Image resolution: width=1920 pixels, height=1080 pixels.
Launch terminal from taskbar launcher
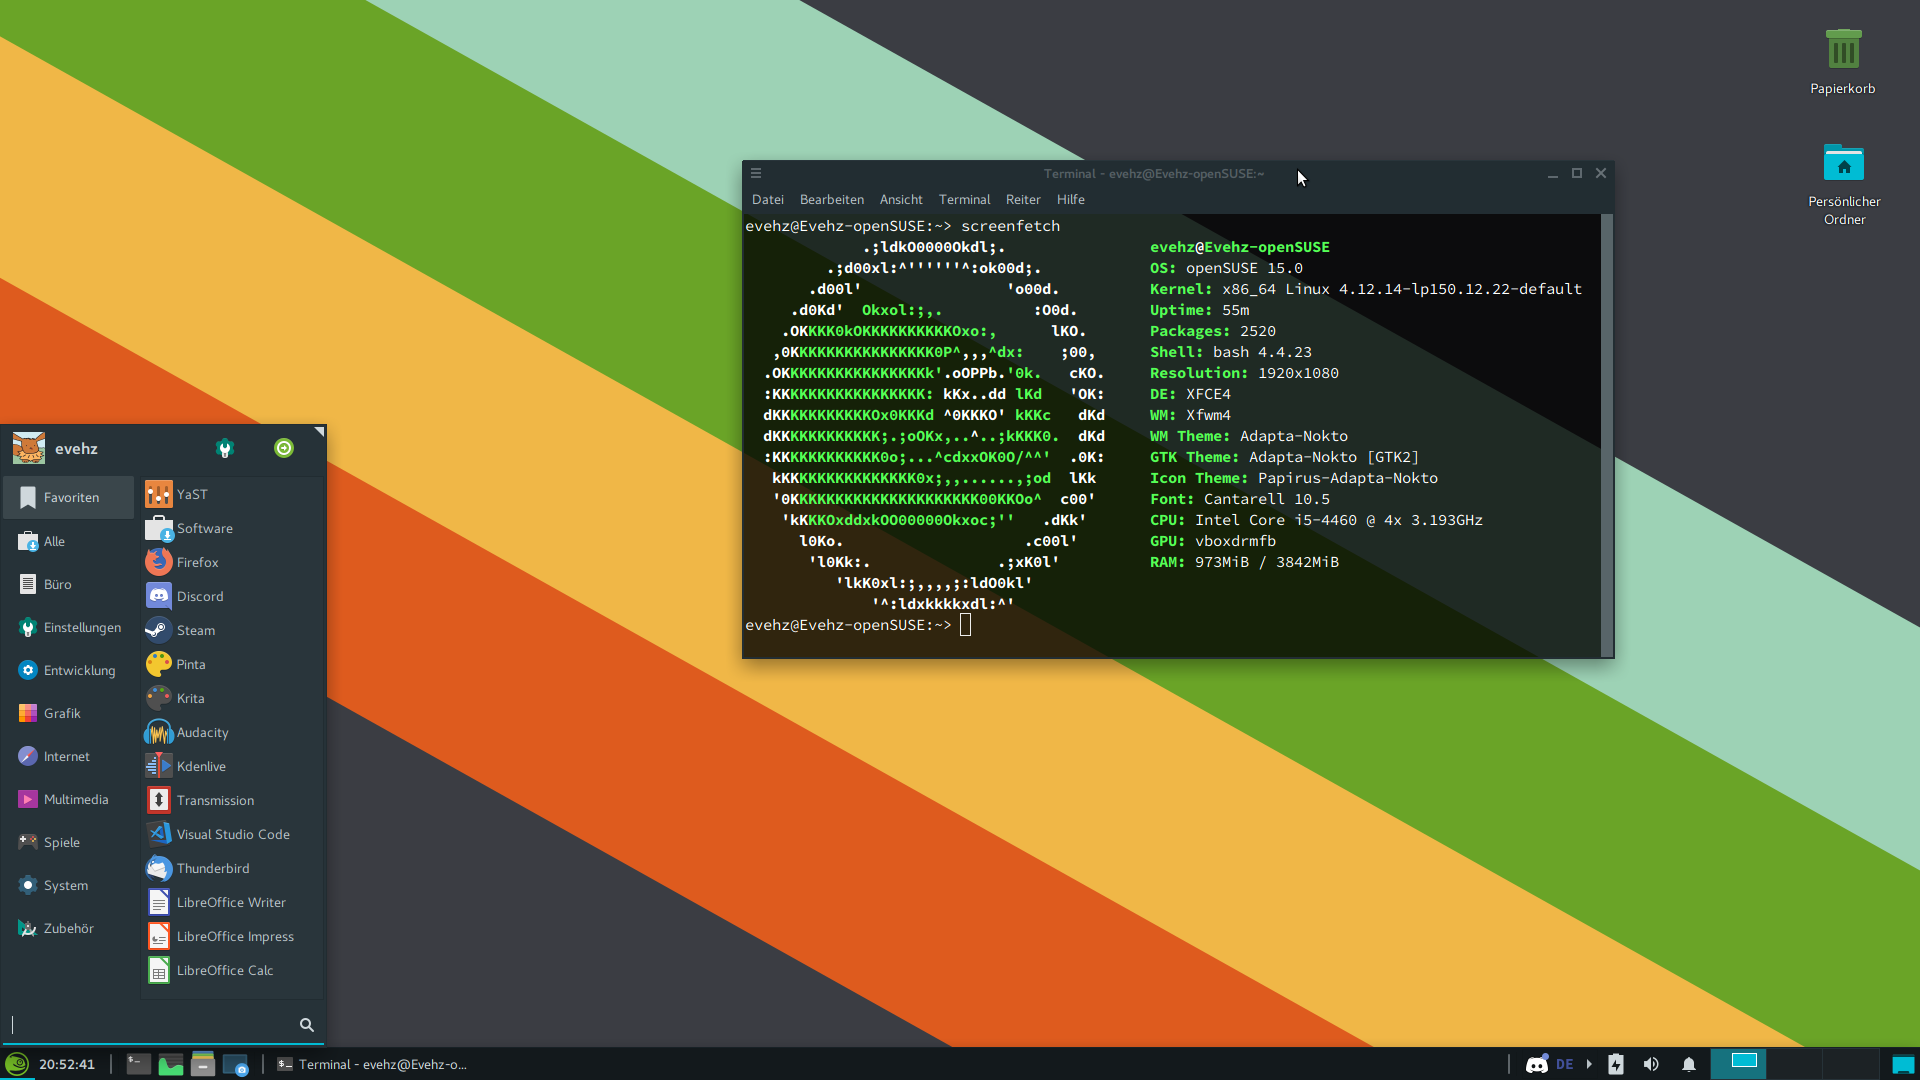click(x=139, y=1064)
